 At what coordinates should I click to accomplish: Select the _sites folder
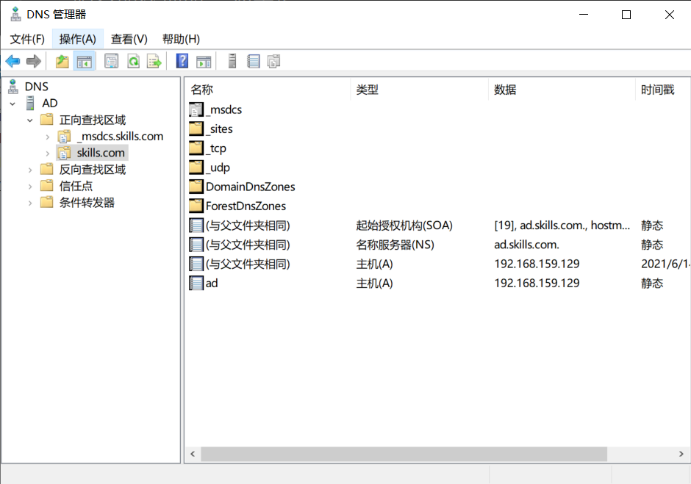(x=211, y=129)
